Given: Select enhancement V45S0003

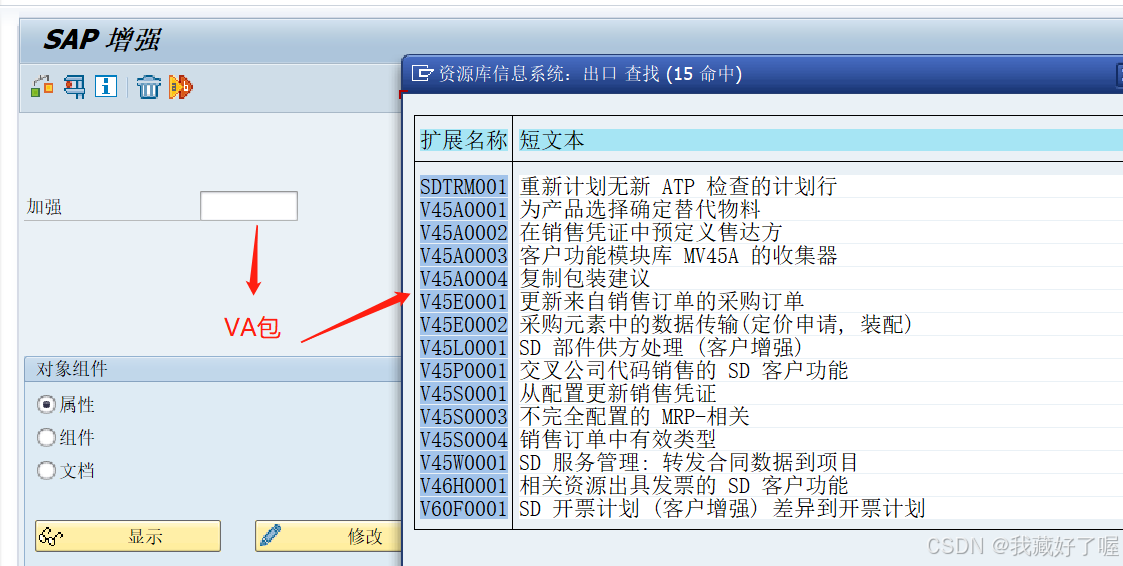Looking at the screenshot, I should [463, 416].
